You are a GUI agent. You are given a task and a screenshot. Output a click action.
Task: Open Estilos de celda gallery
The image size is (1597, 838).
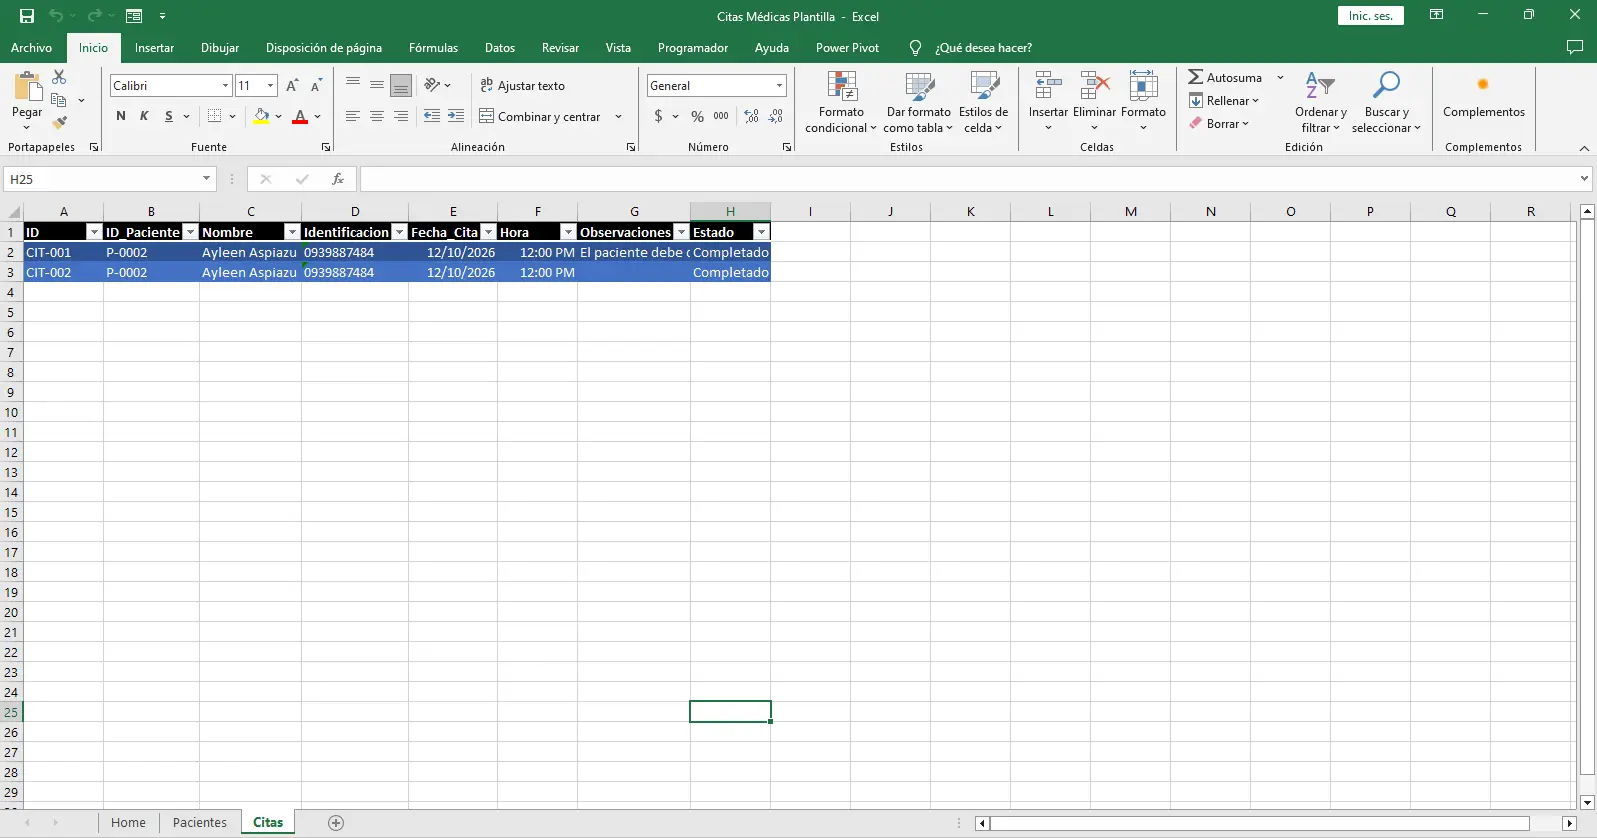(x=983, y=102)
